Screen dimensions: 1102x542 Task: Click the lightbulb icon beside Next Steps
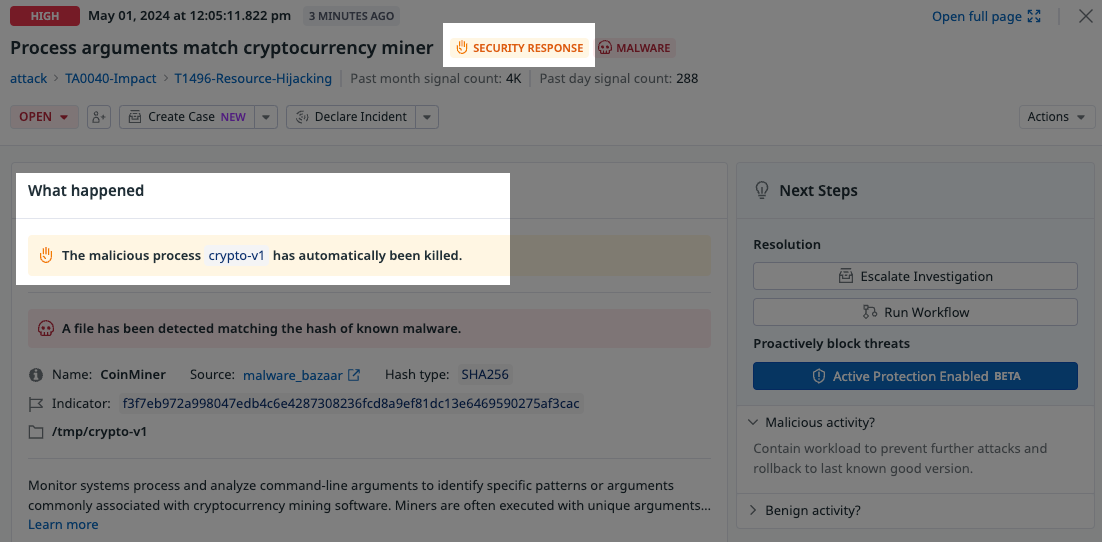tap(762, 191)
